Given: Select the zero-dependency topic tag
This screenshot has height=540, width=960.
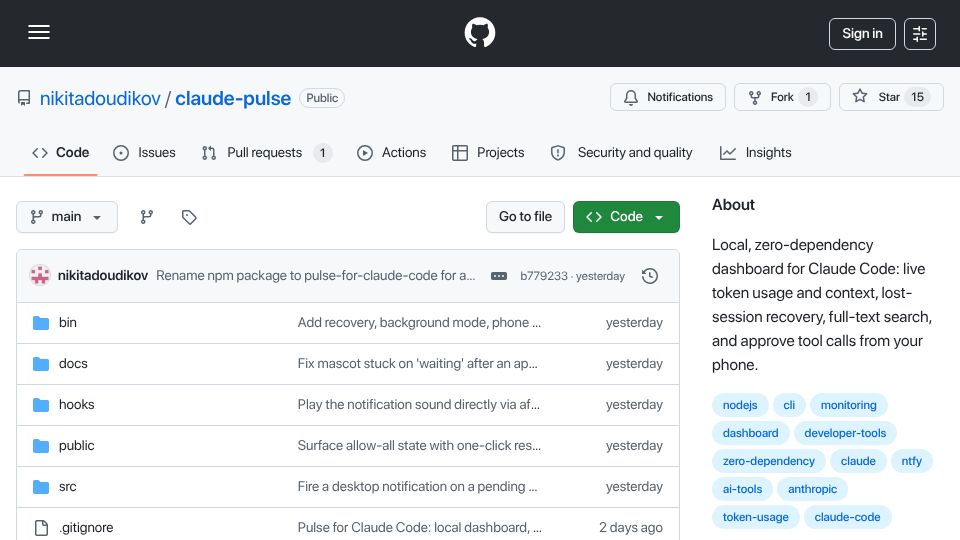Looking at the screenshot, I should pyautogui.click(x=768, y=462).
